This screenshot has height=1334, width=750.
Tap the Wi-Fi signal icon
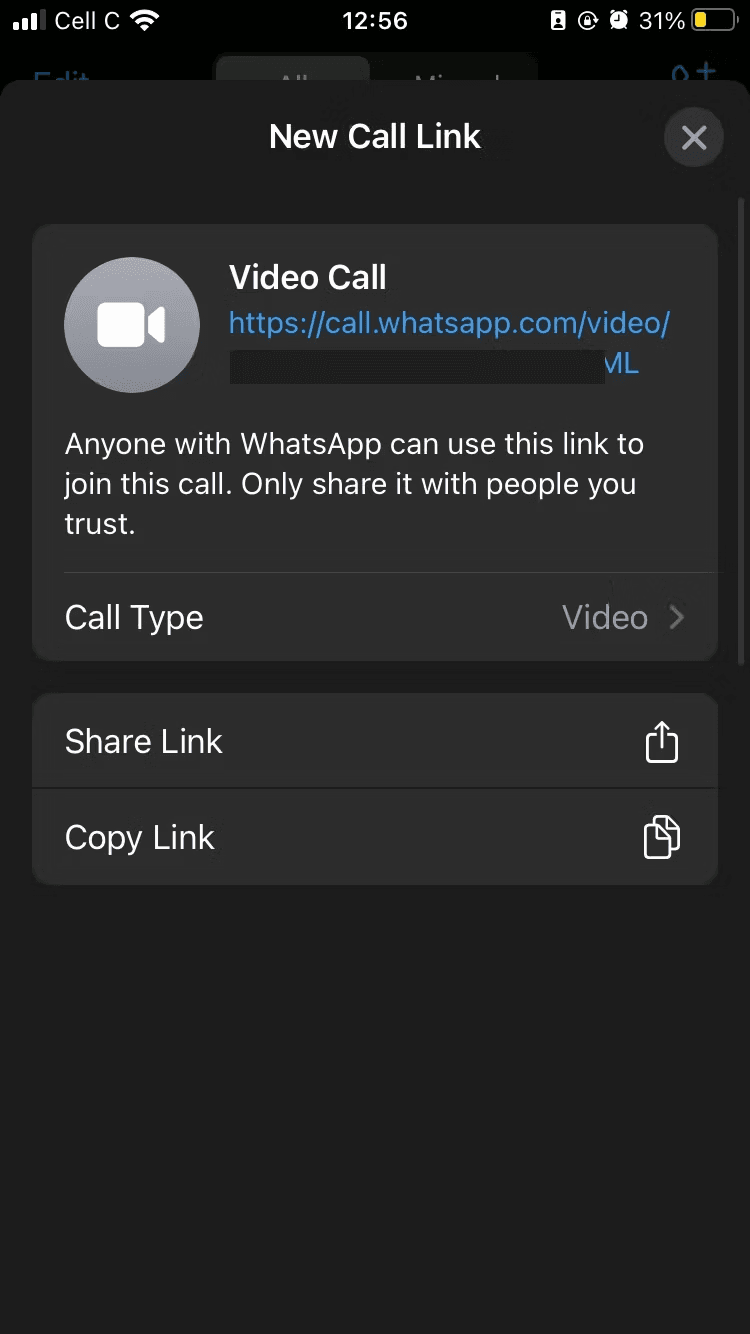(145, 21)
